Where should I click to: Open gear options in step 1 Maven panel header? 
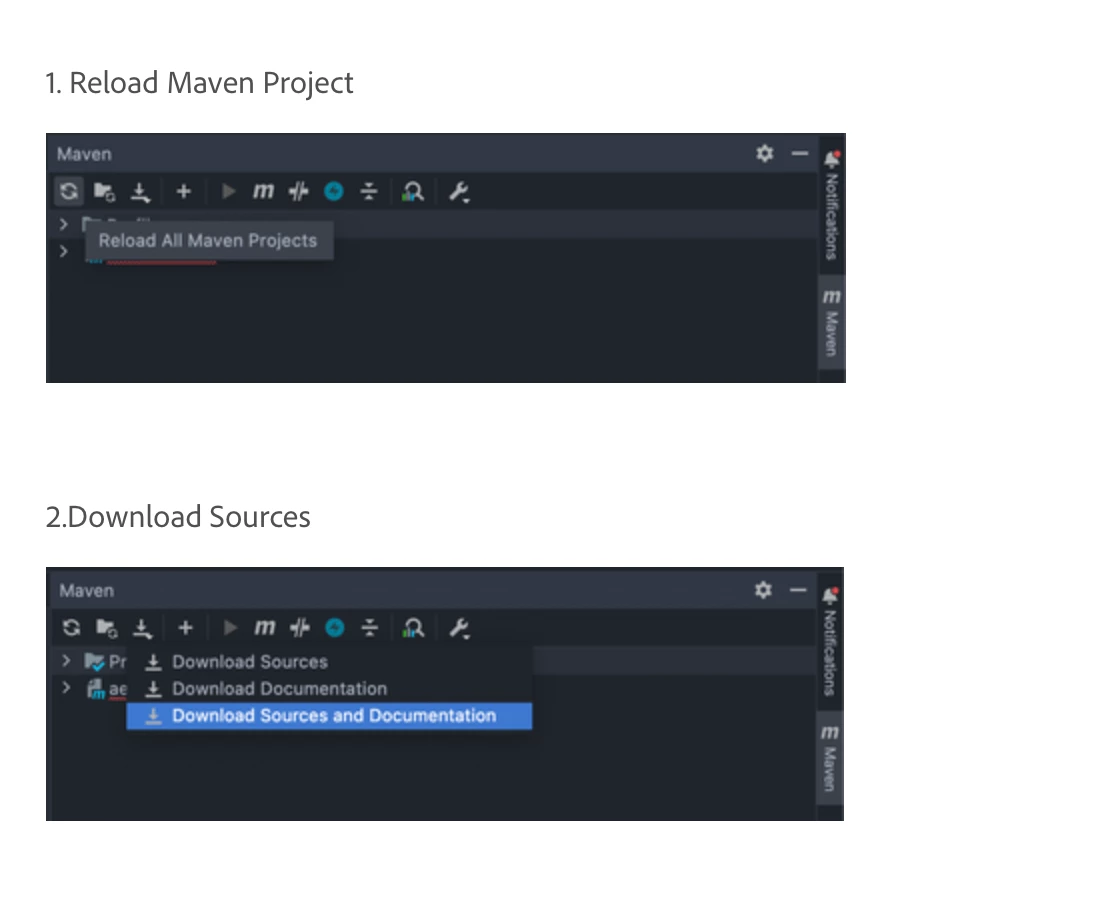[764, 154]
